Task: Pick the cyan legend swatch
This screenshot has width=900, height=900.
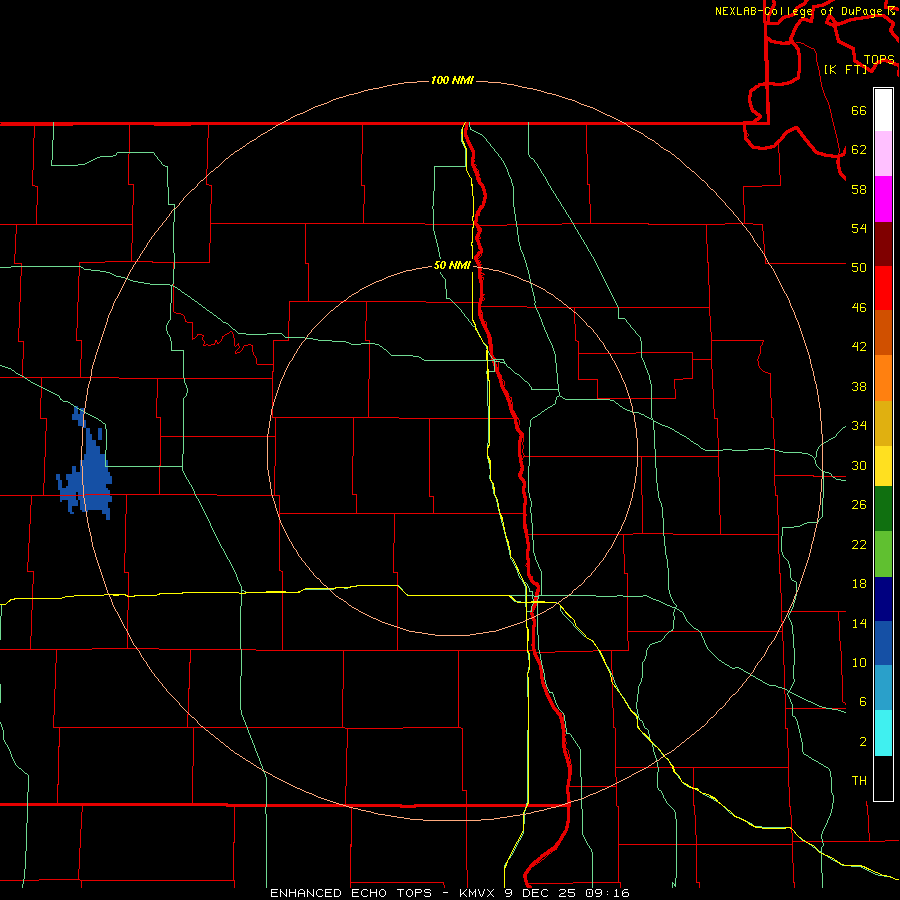Action: pos(883,733)
